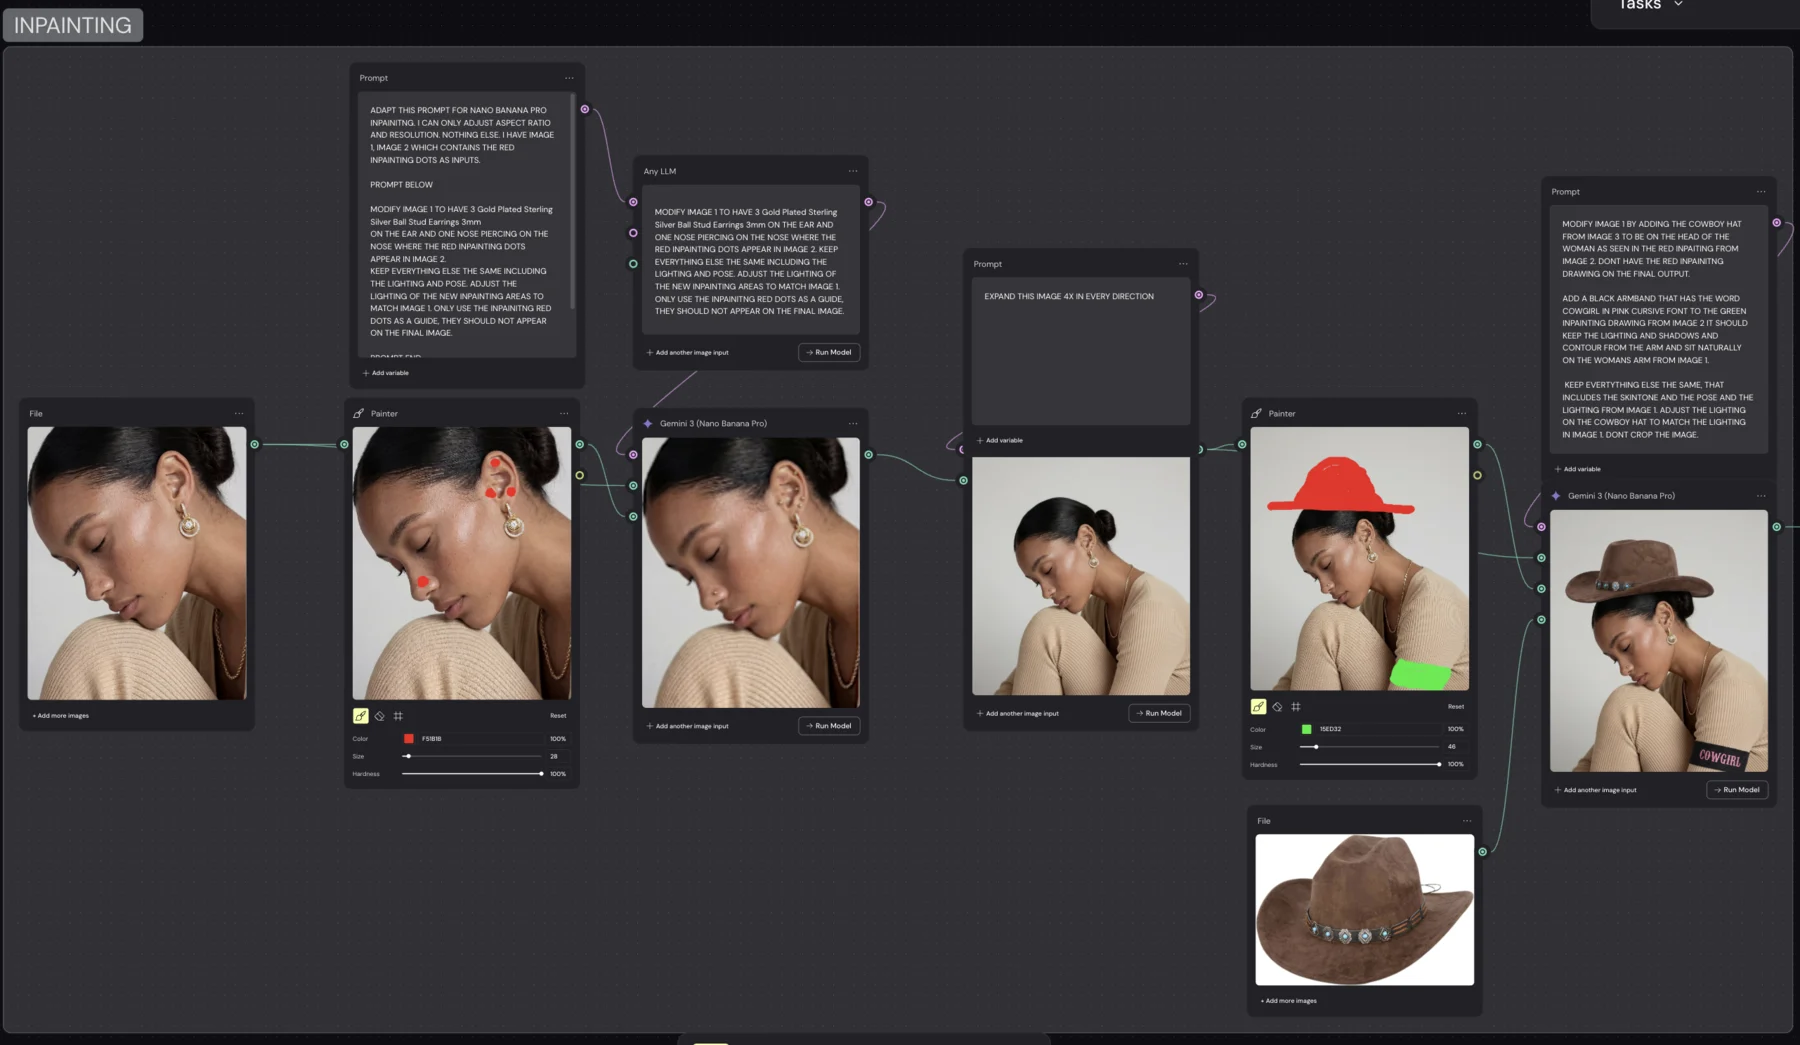Open the INPAINTING tab label

click(73, 25)
